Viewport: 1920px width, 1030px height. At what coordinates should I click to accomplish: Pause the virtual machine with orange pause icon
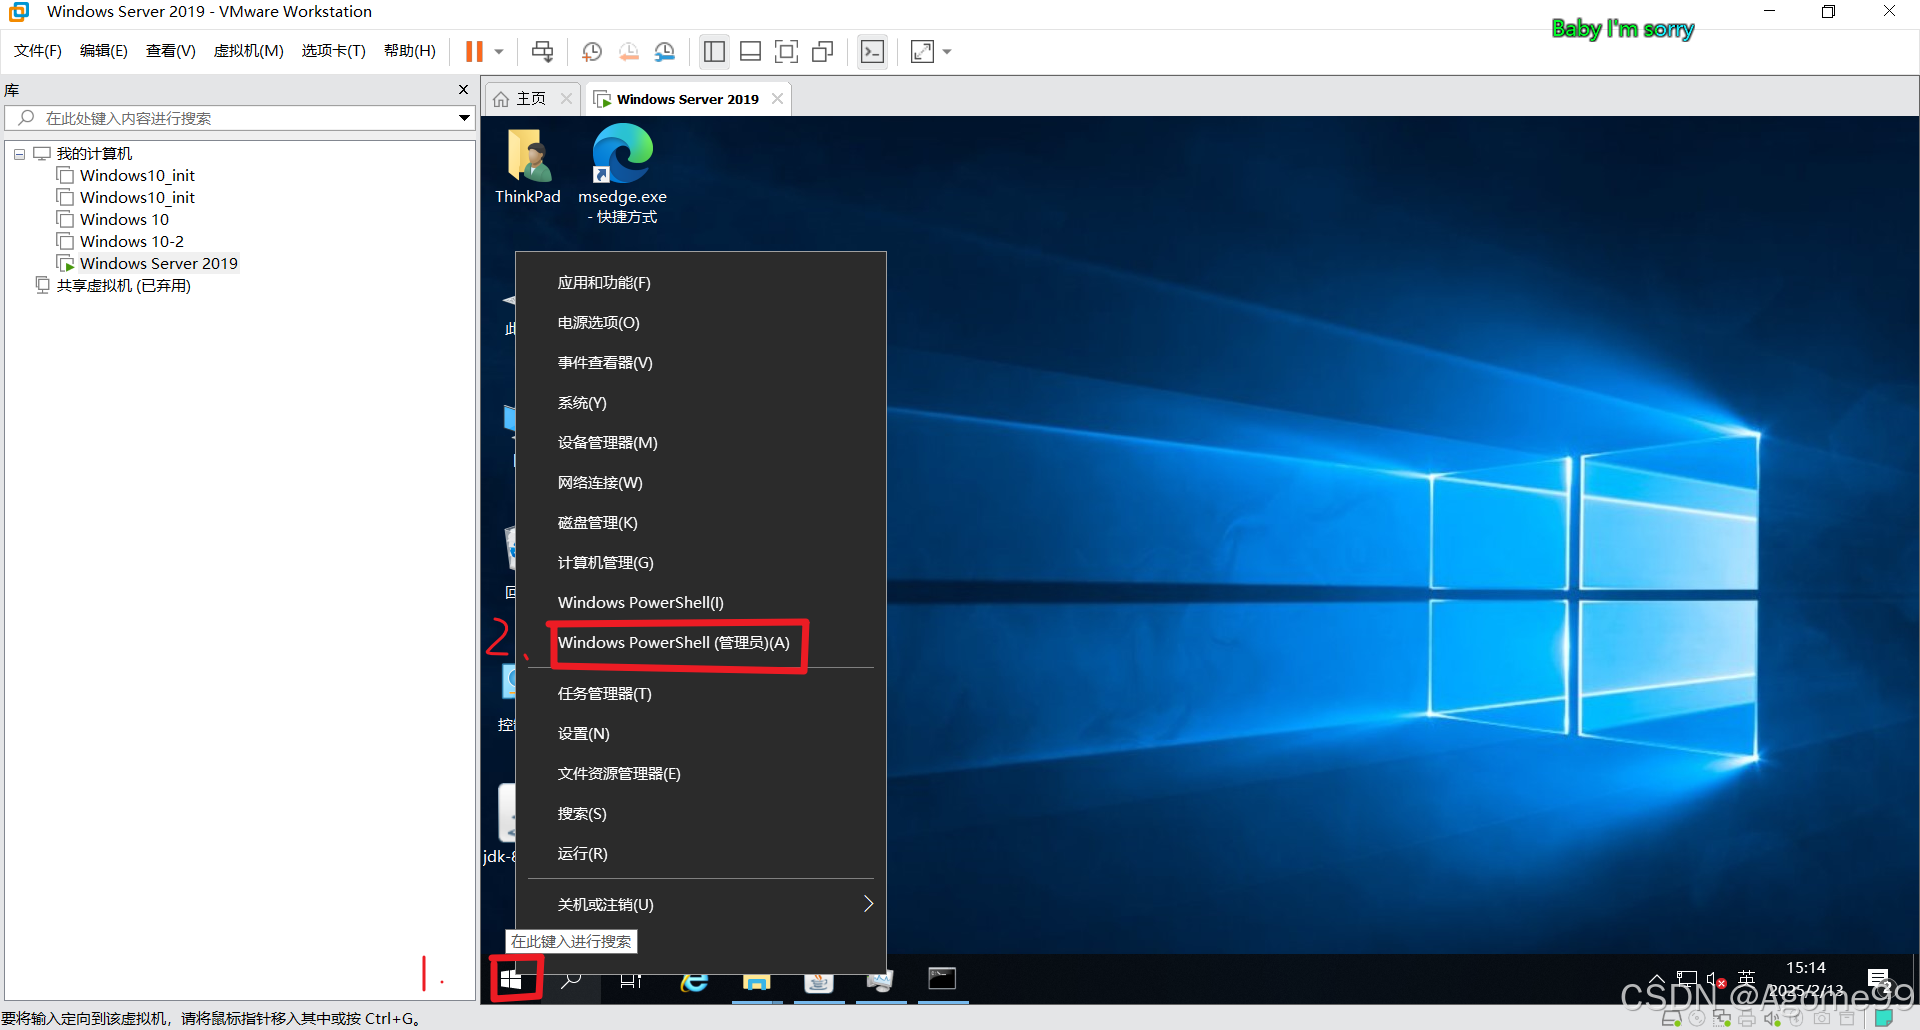coord(474,51)
